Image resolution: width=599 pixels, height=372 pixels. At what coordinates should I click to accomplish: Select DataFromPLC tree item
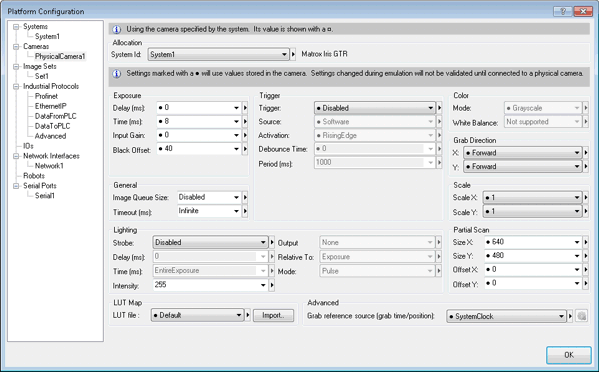click(x=55, y=116)
